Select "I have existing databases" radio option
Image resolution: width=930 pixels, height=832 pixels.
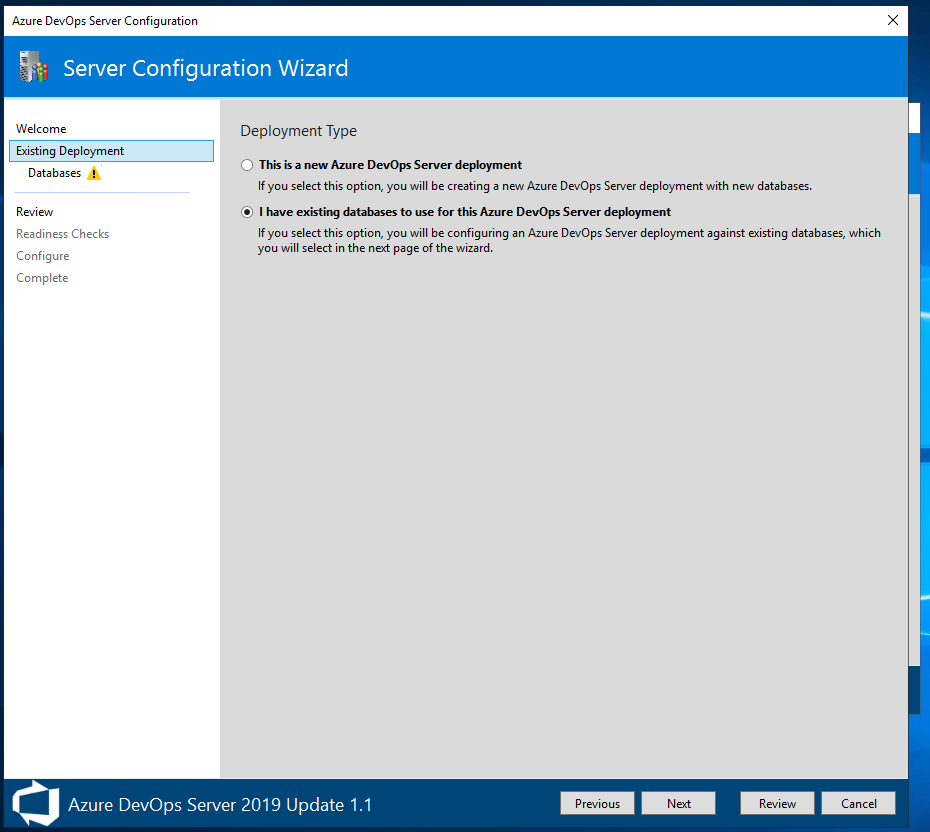pyautogui.click(x=247, y=212)
